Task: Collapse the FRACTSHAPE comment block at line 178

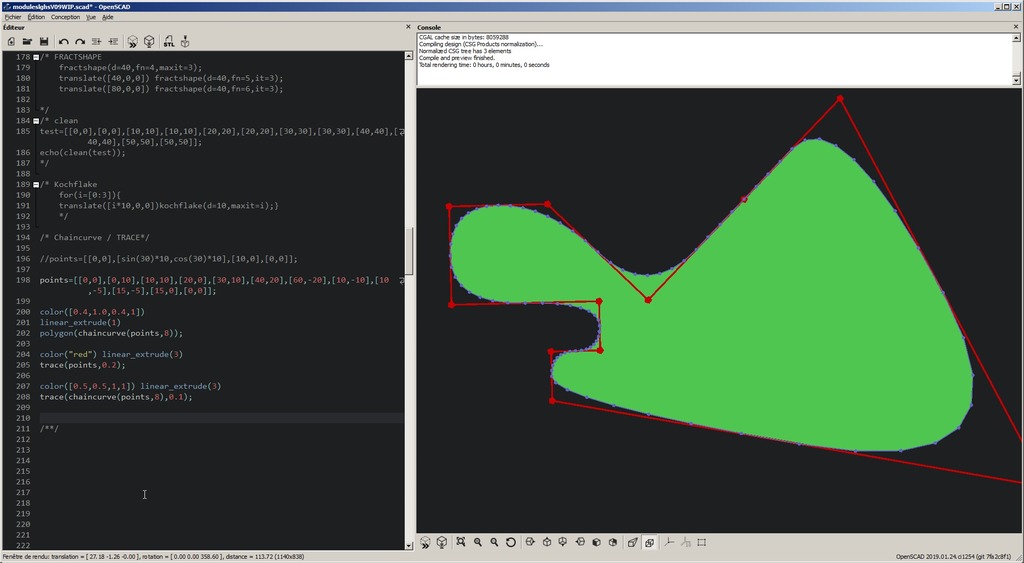Action: click(x=36, y=57)
